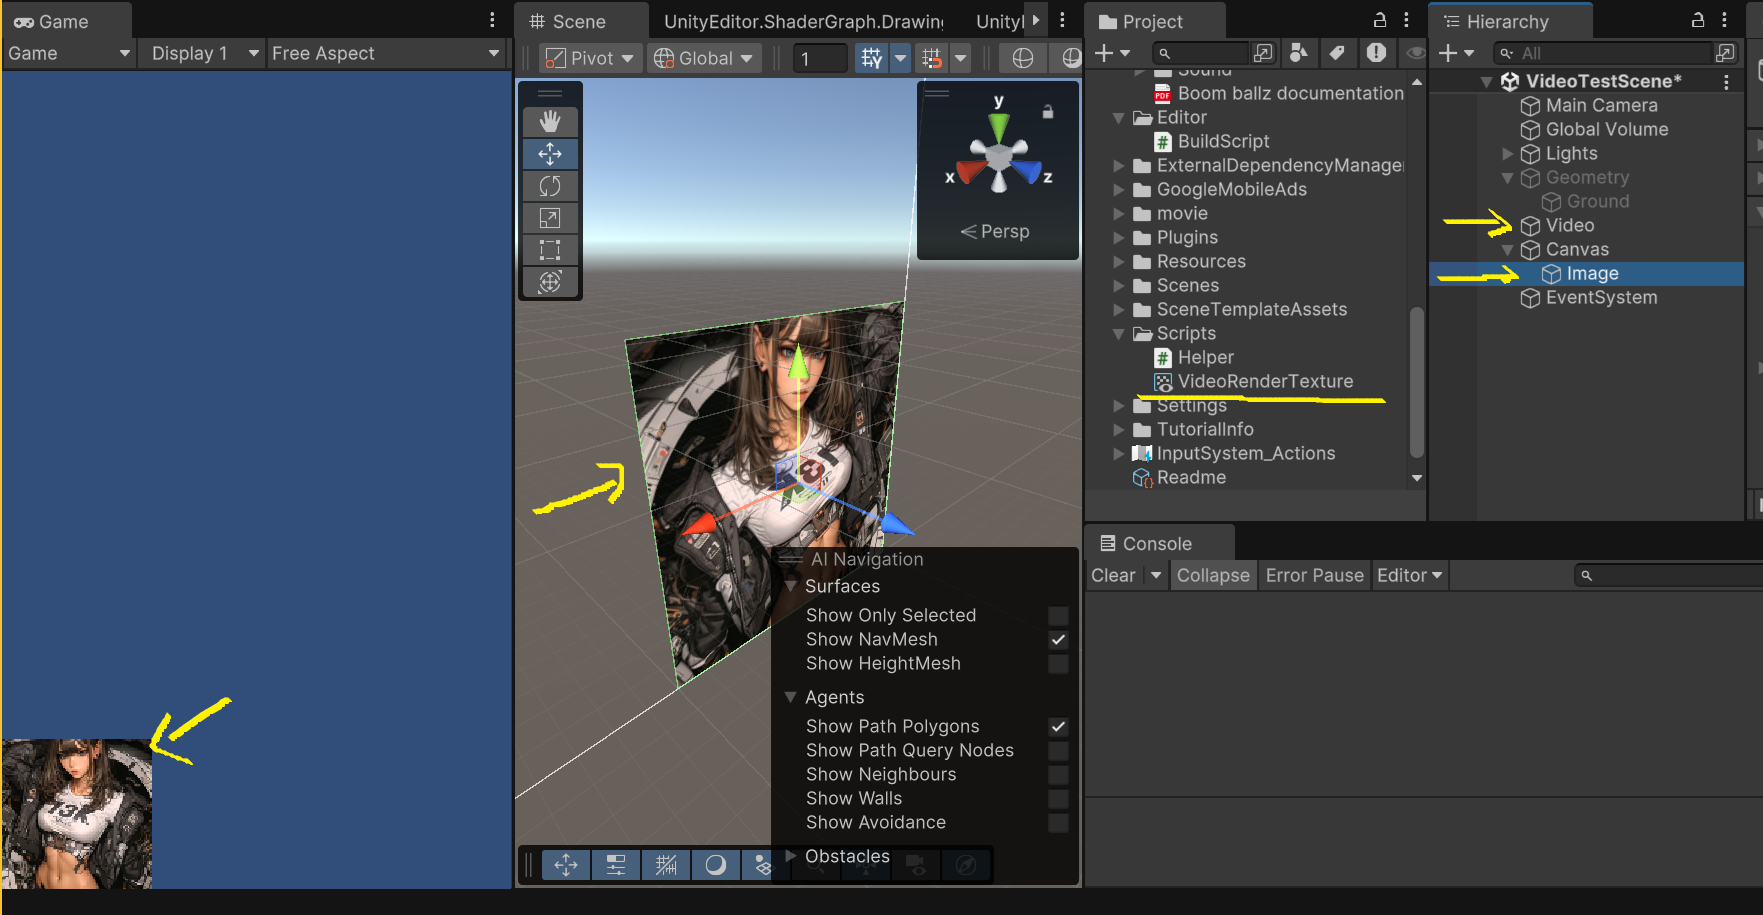The image size is (1763, 915).
Task: Select the Scale tool
Action: tap(550, 218)
